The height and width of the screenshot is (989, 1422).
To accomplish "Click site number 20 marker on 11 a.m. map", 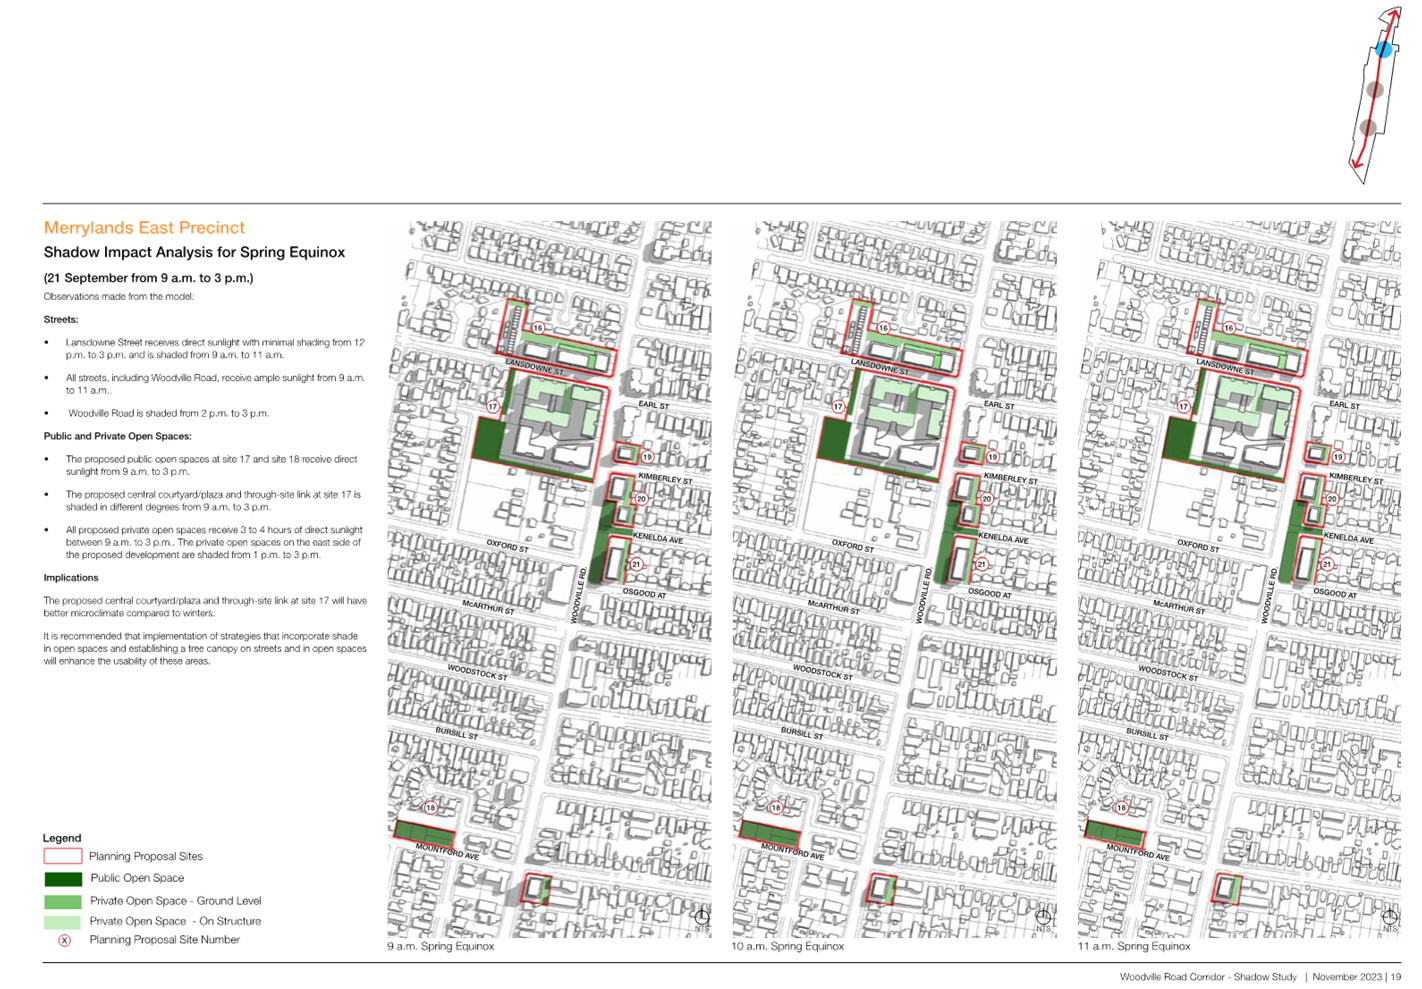I will pyautogui.click(x=1332, y=499).
